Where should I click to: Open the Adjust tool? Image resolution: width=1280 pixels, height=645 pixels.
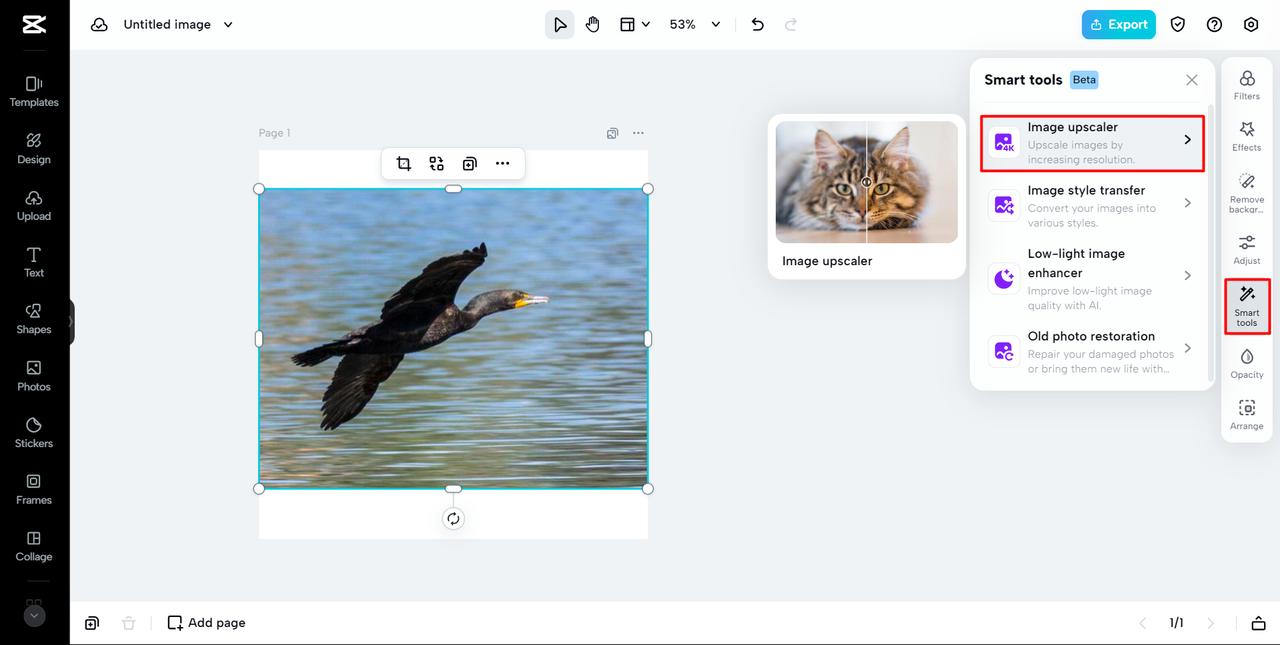(1247, 250)
